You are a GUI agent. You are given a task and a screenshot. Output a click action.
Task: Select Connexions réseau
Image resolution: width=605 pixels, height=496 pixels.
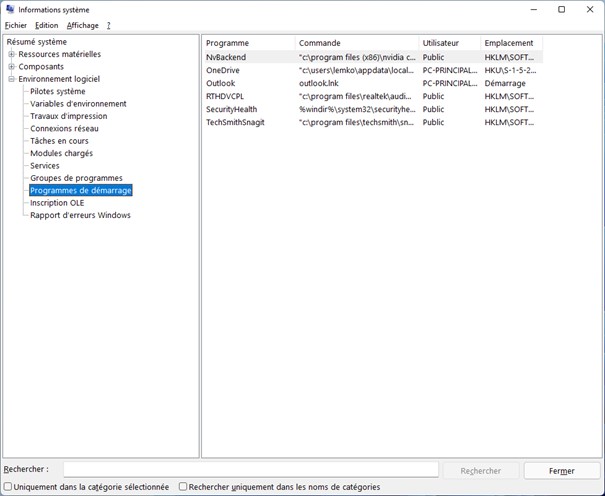64,128
